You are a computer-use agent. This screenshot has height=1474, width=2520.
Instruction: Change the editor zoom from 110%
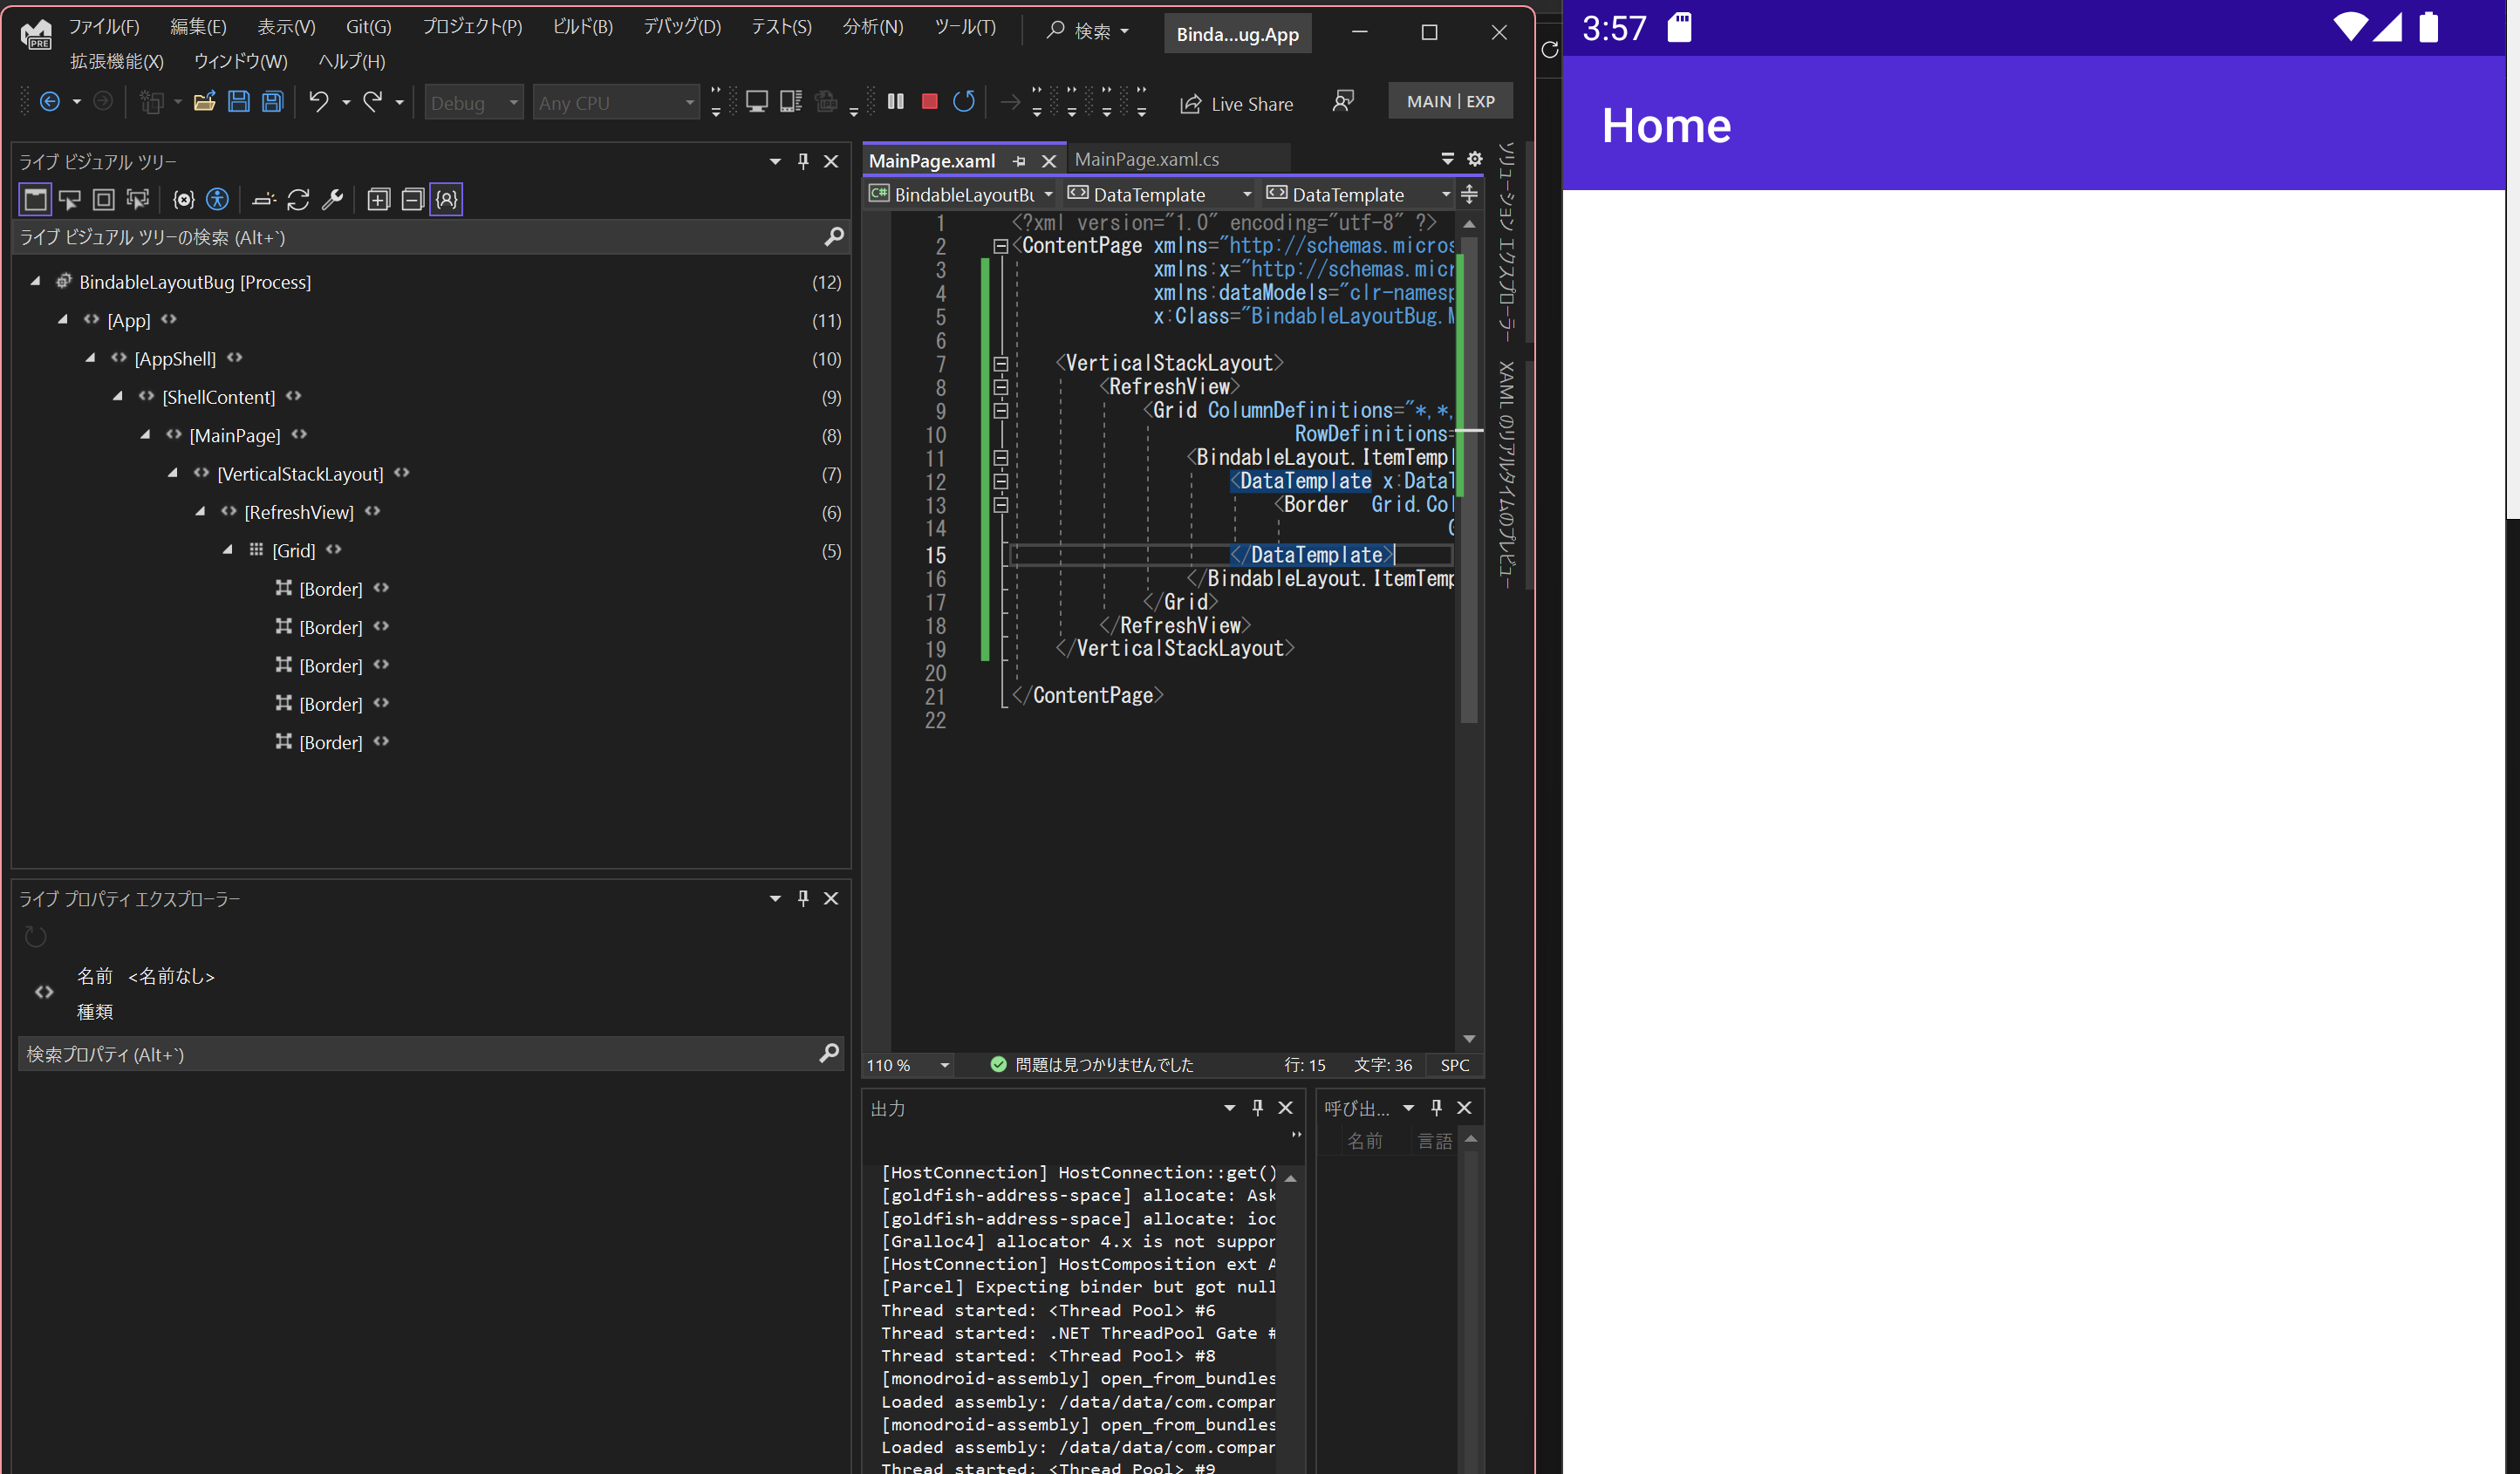click(906, 1065)
